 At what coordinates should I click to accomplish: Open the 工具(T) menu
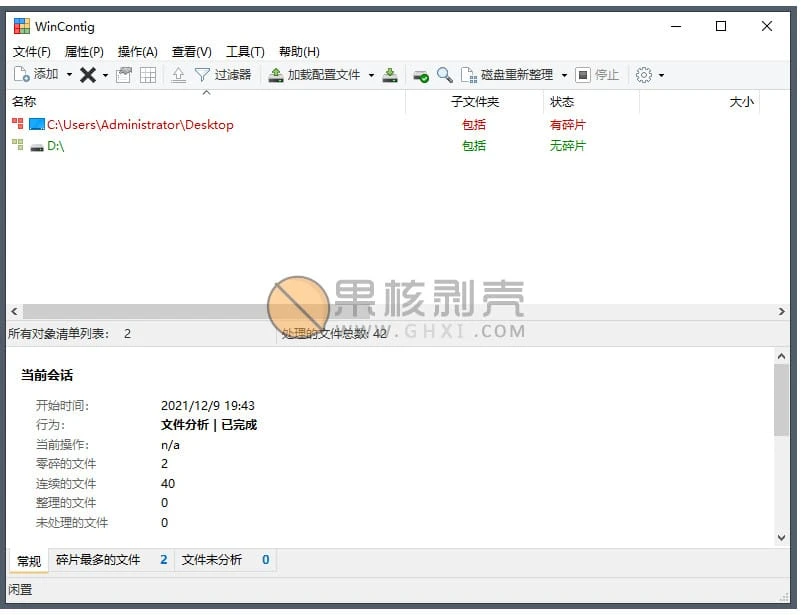(x=245, y=52)
